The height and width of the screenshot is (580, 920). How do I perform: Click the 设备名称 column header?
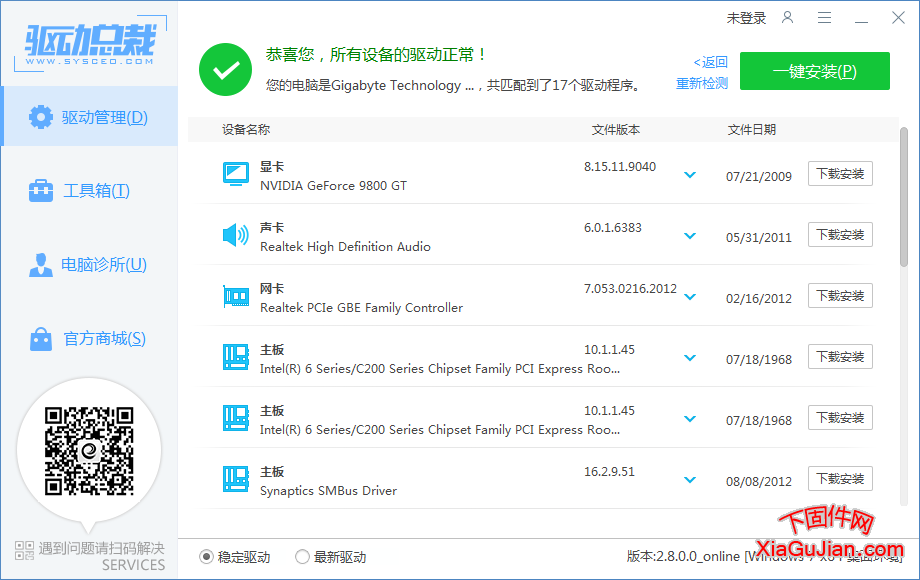[246, 130]
